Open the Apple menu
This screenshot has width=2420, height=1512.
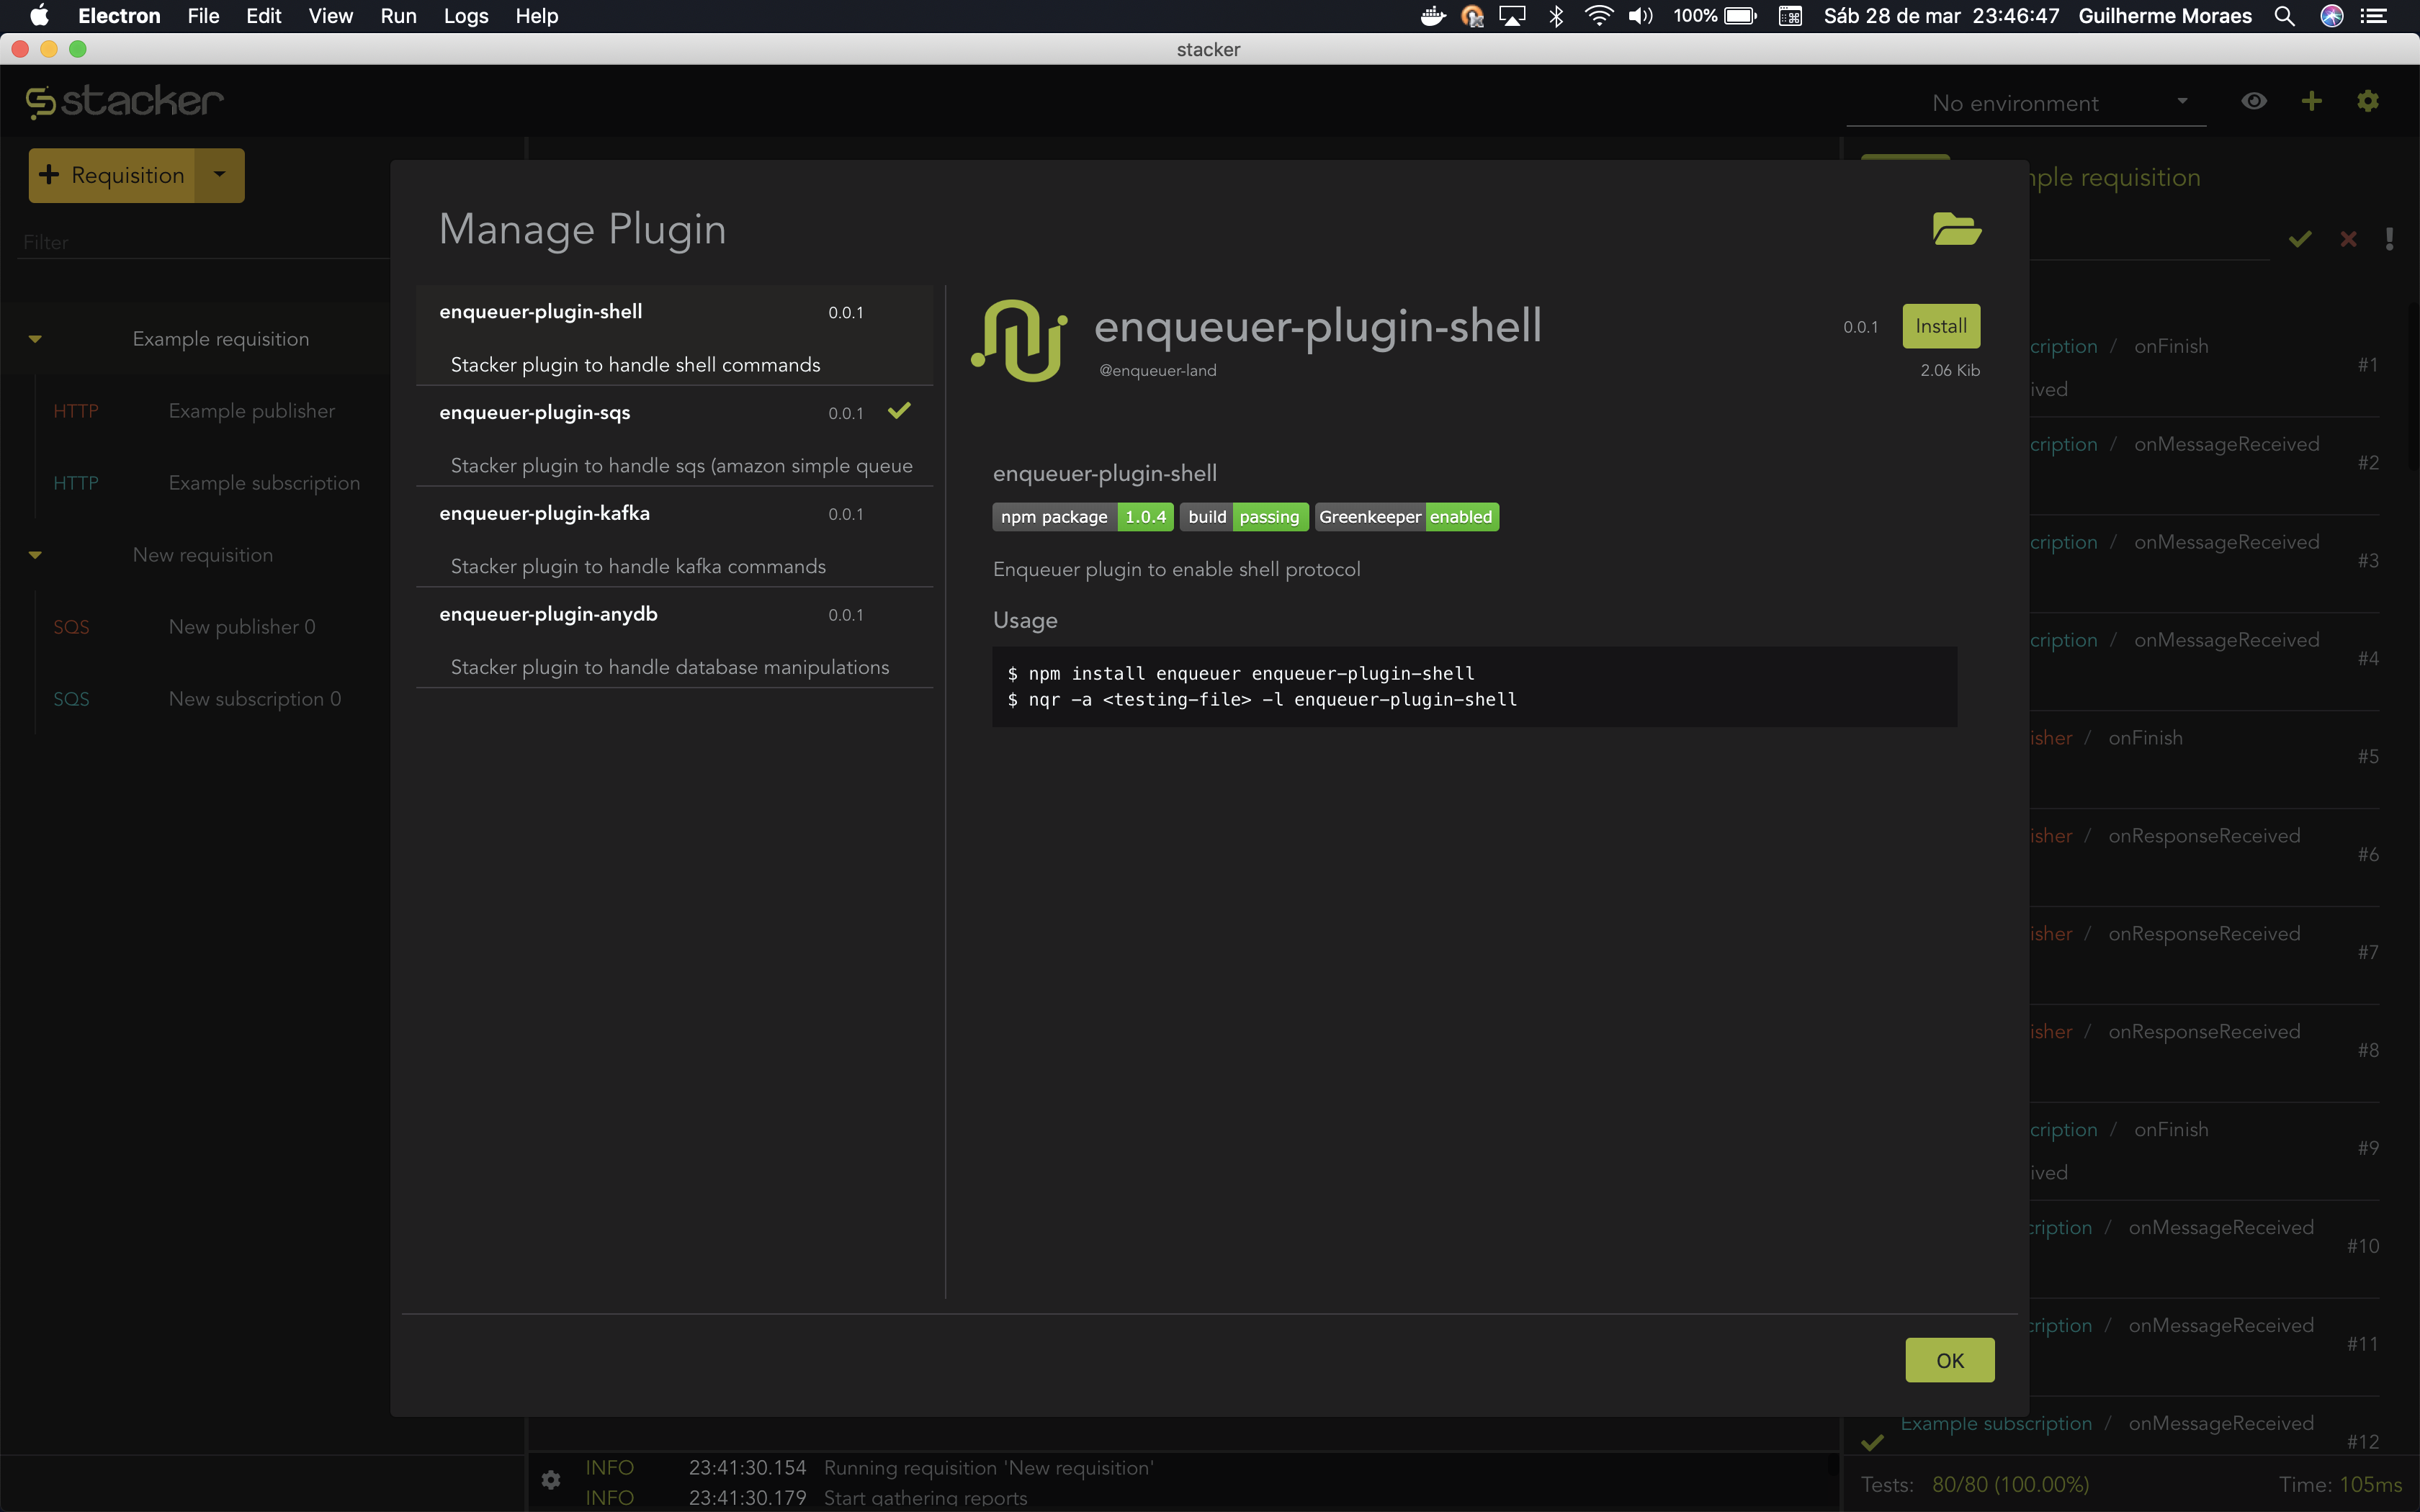coord(39,16)
